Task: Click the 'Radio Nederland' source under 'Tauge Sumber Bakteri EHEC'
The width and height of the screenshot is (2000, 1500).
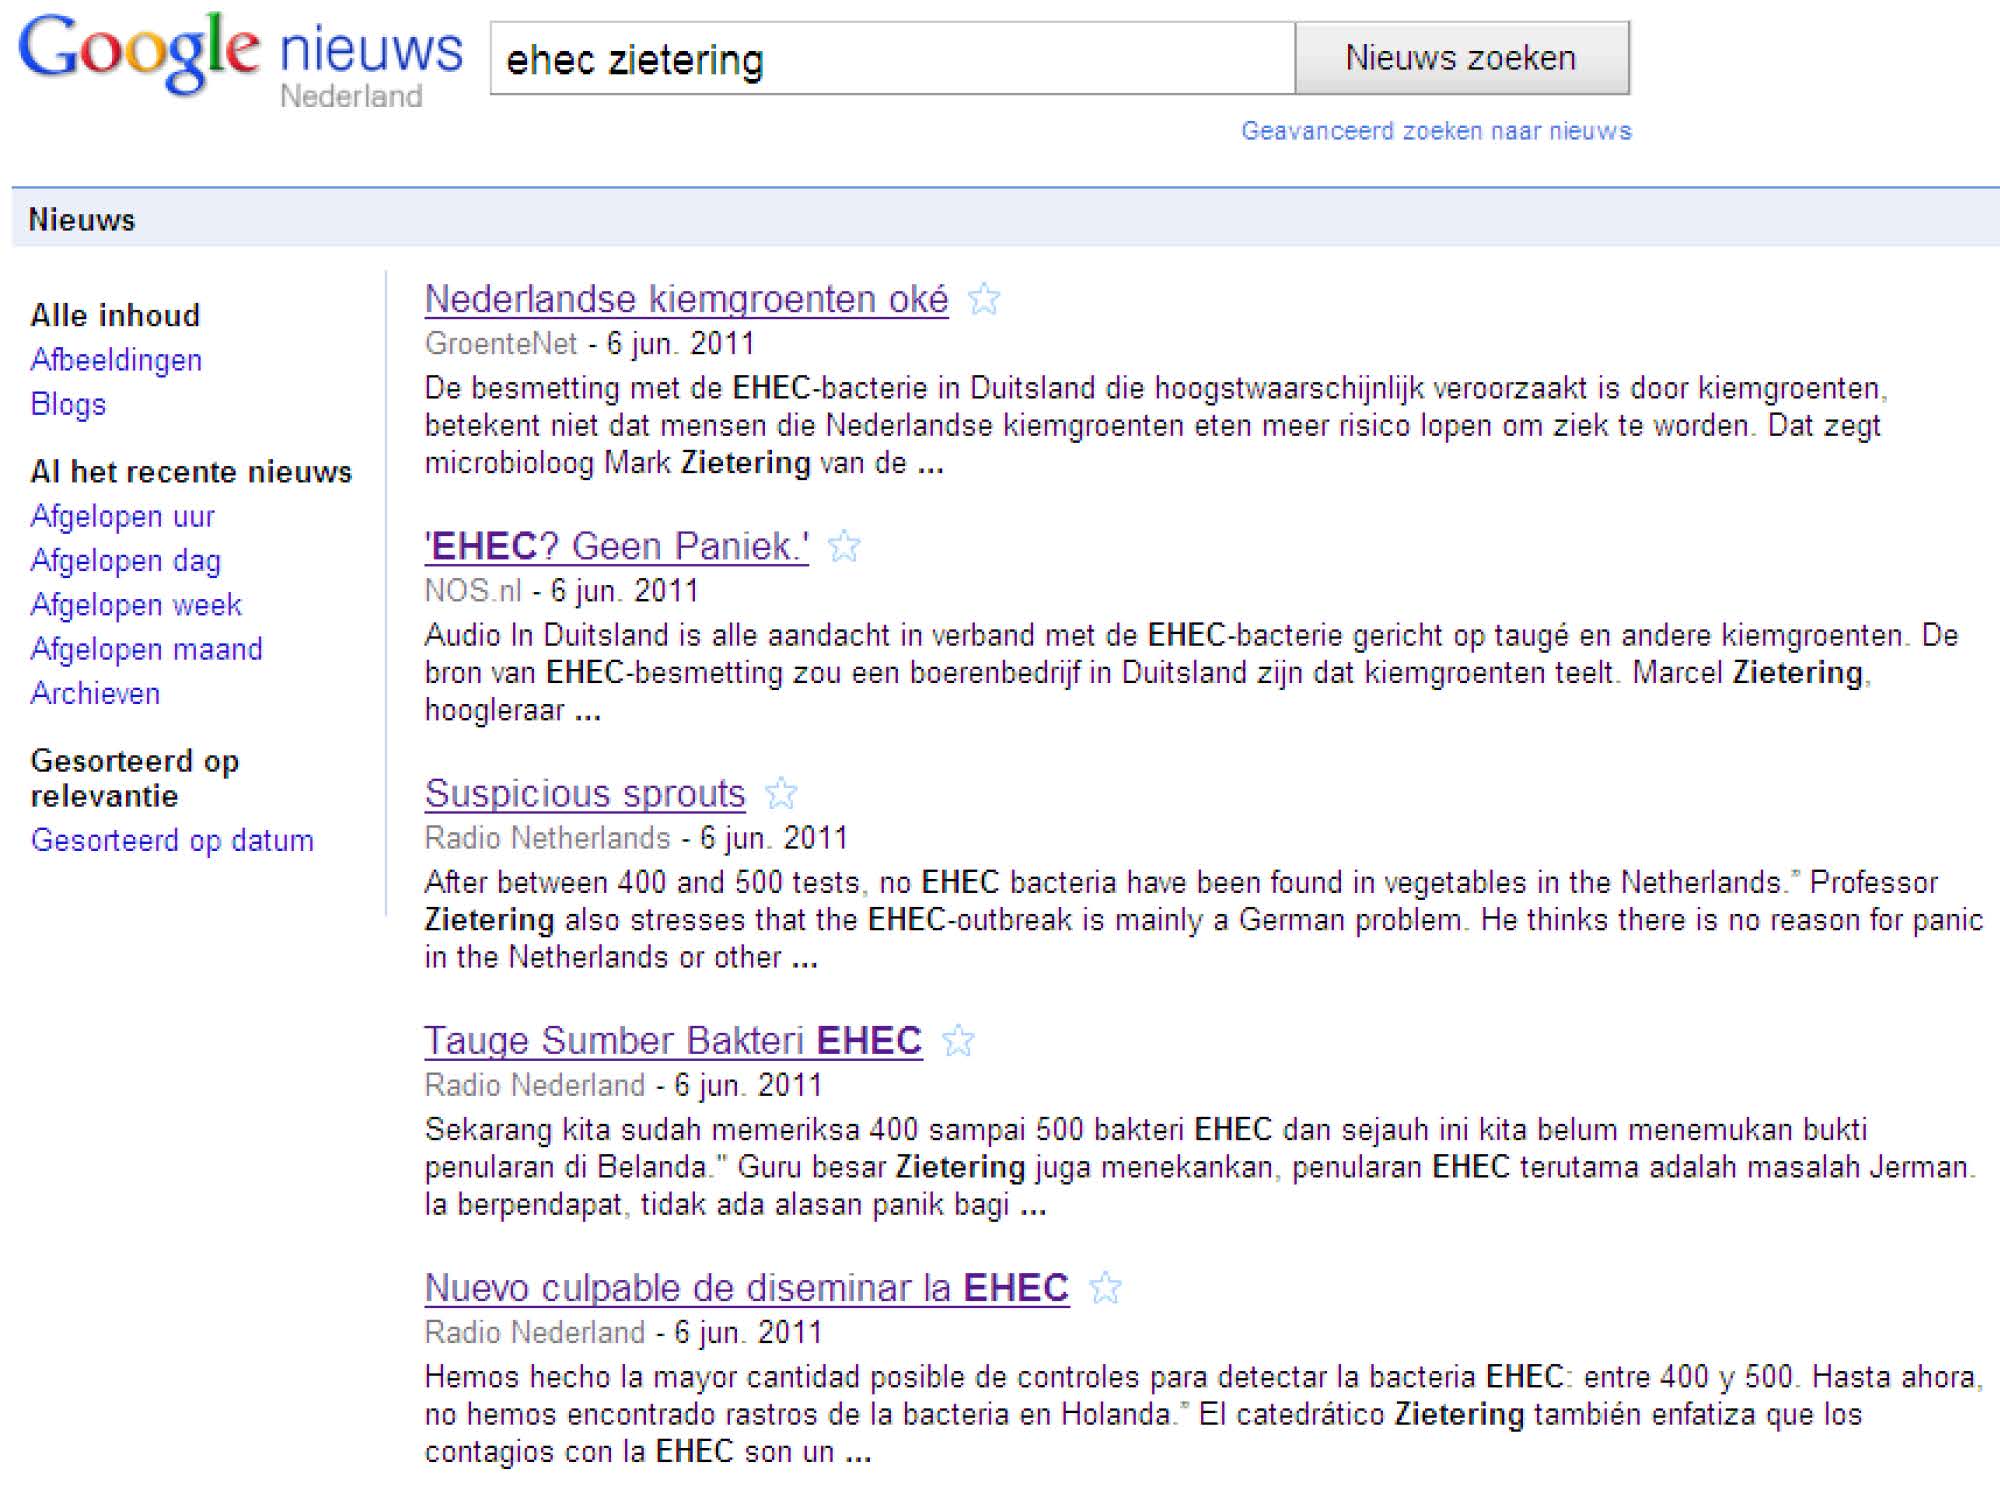Action: coord(534,1085)
